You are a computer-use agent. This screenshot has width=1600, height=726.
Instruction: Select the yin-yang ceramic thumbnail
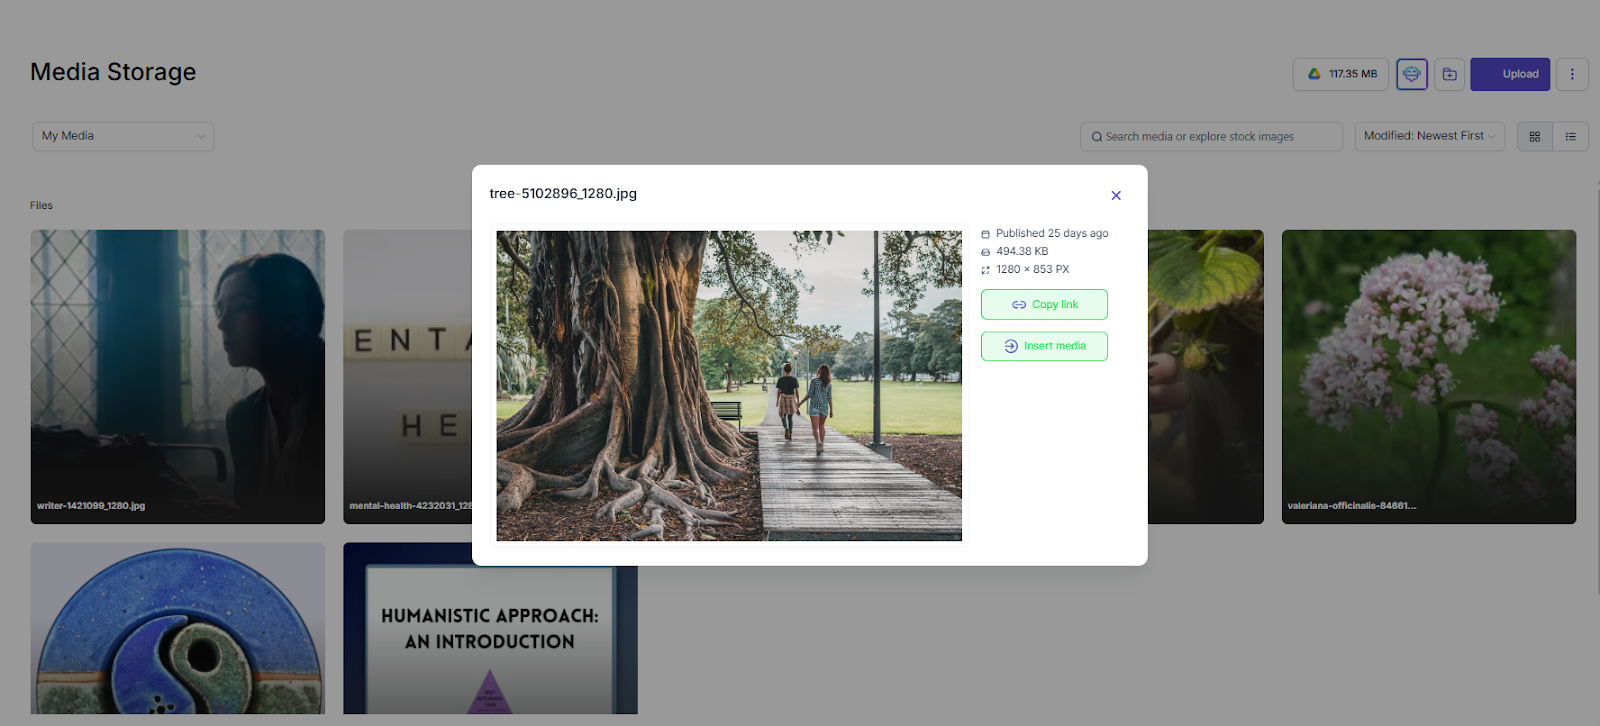(x=178, y=629)
